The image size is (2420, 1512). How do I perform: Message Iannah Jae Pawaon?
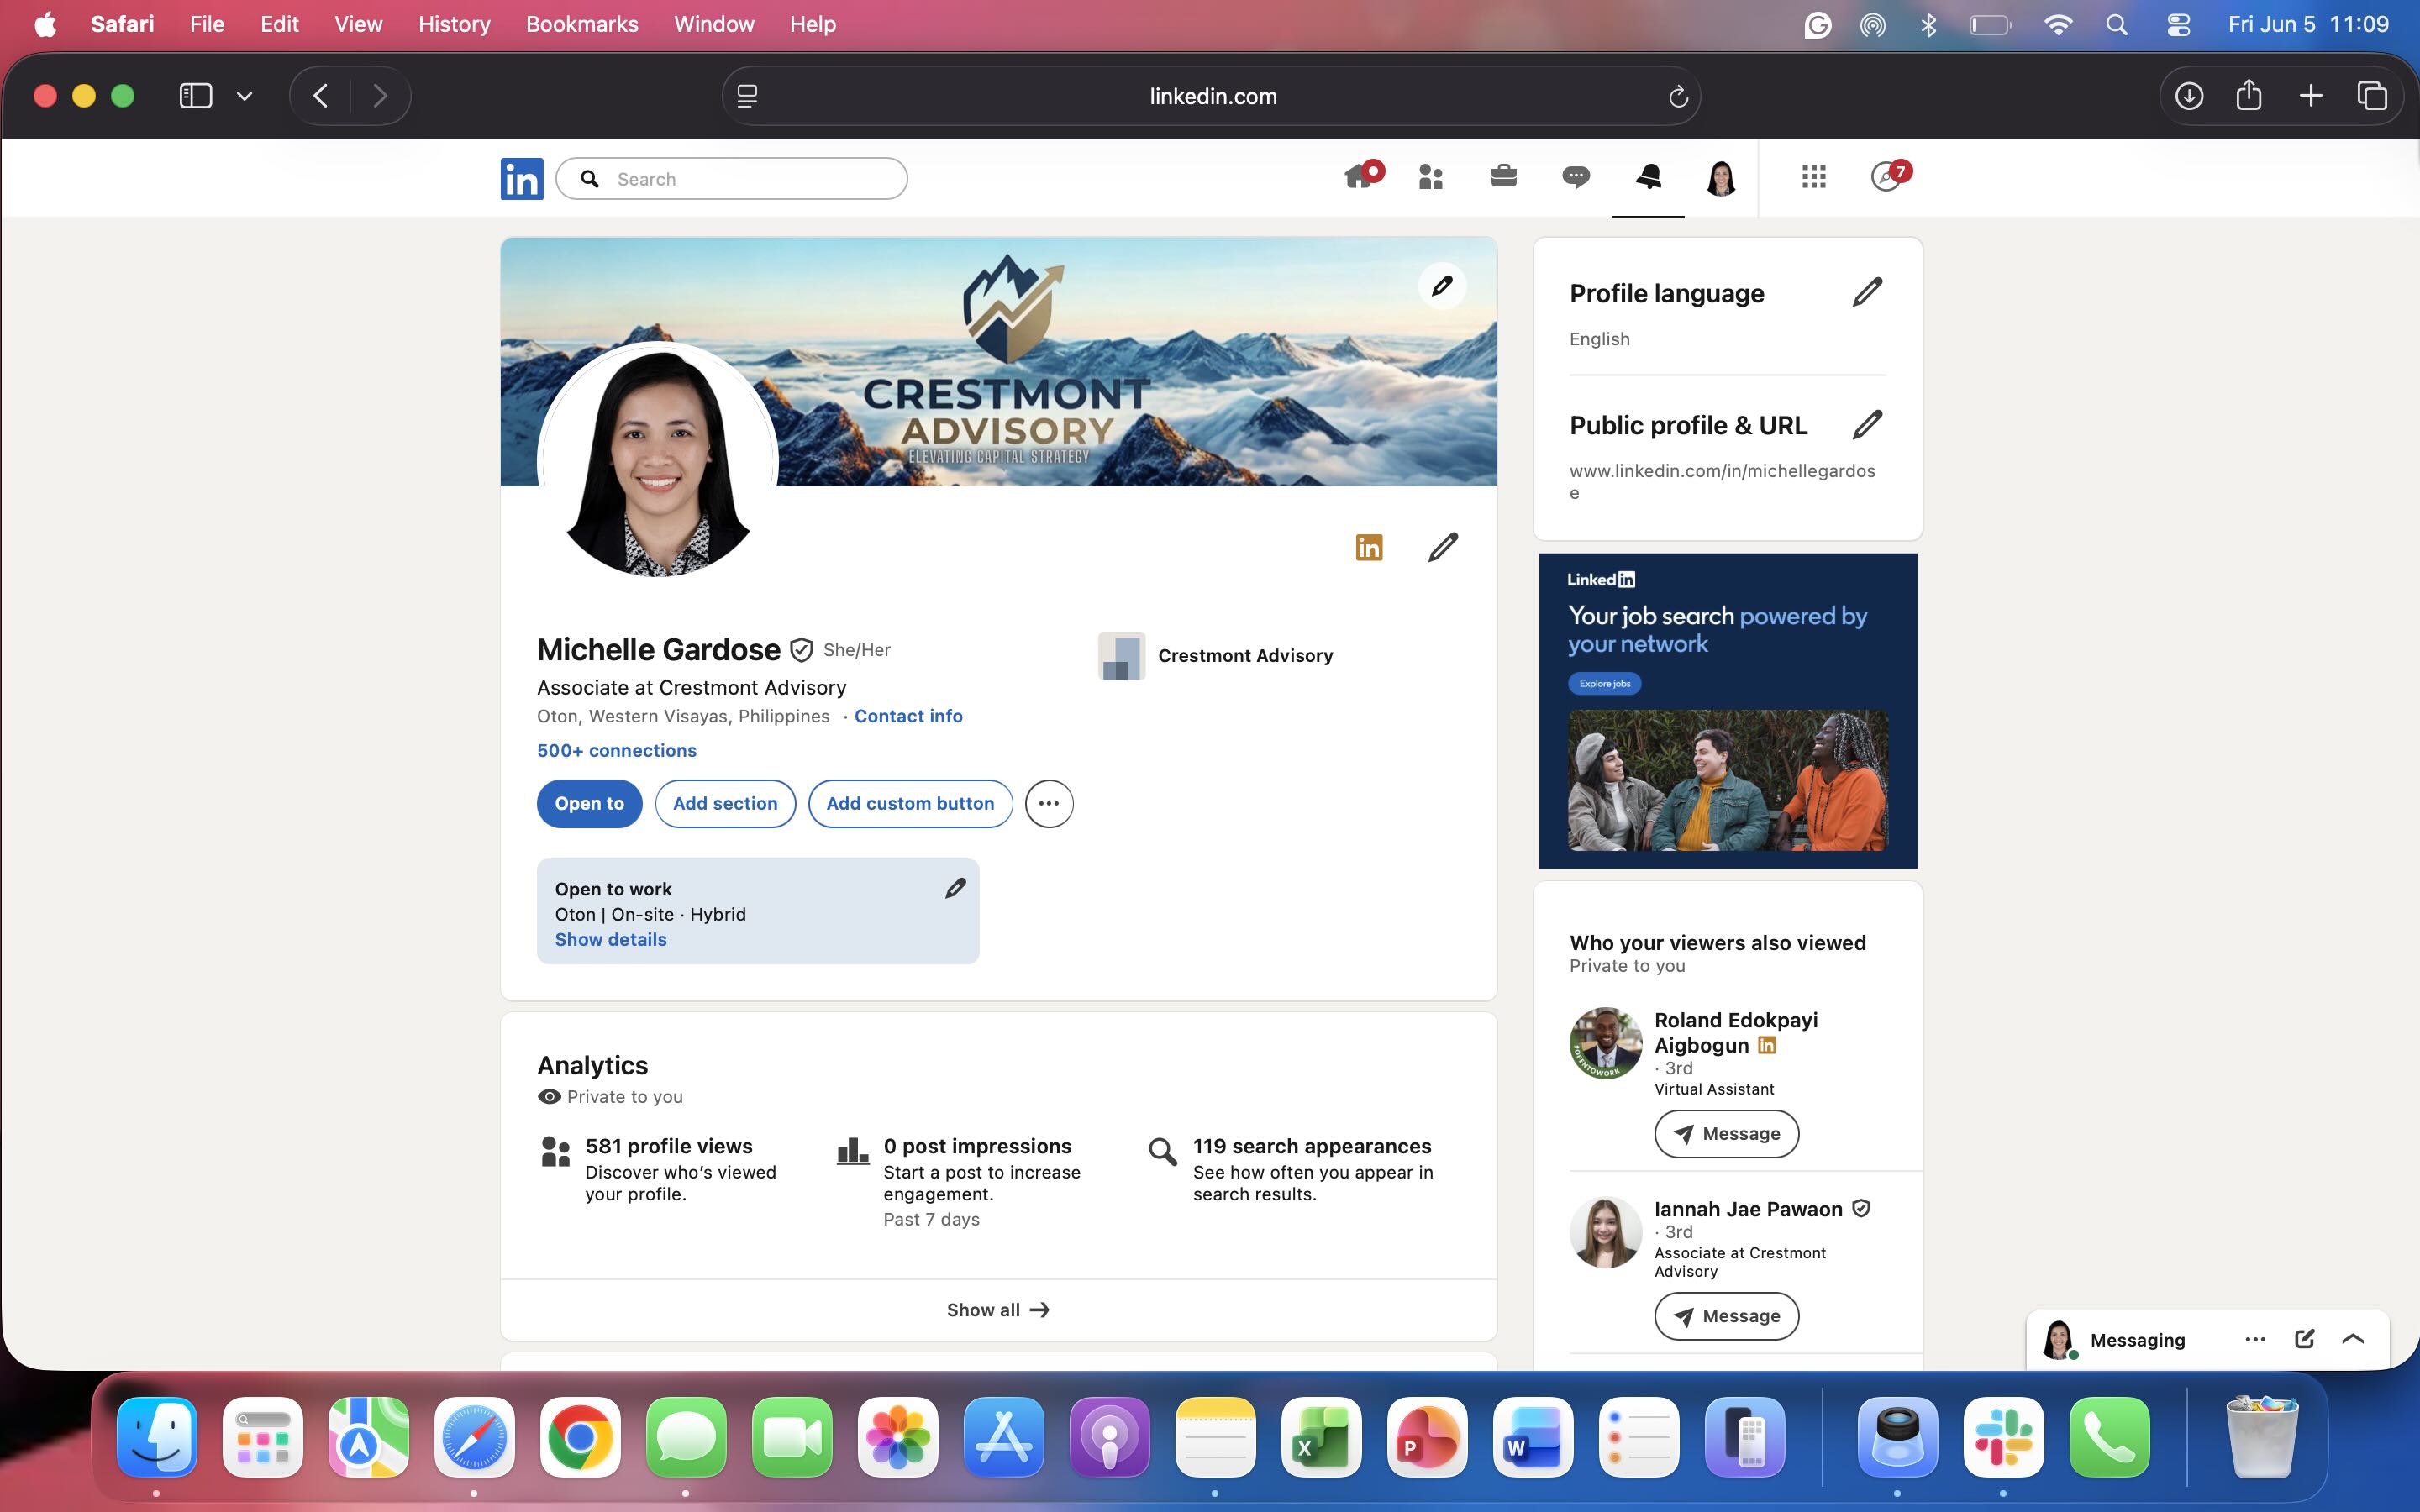(x=1726, y=1316)
